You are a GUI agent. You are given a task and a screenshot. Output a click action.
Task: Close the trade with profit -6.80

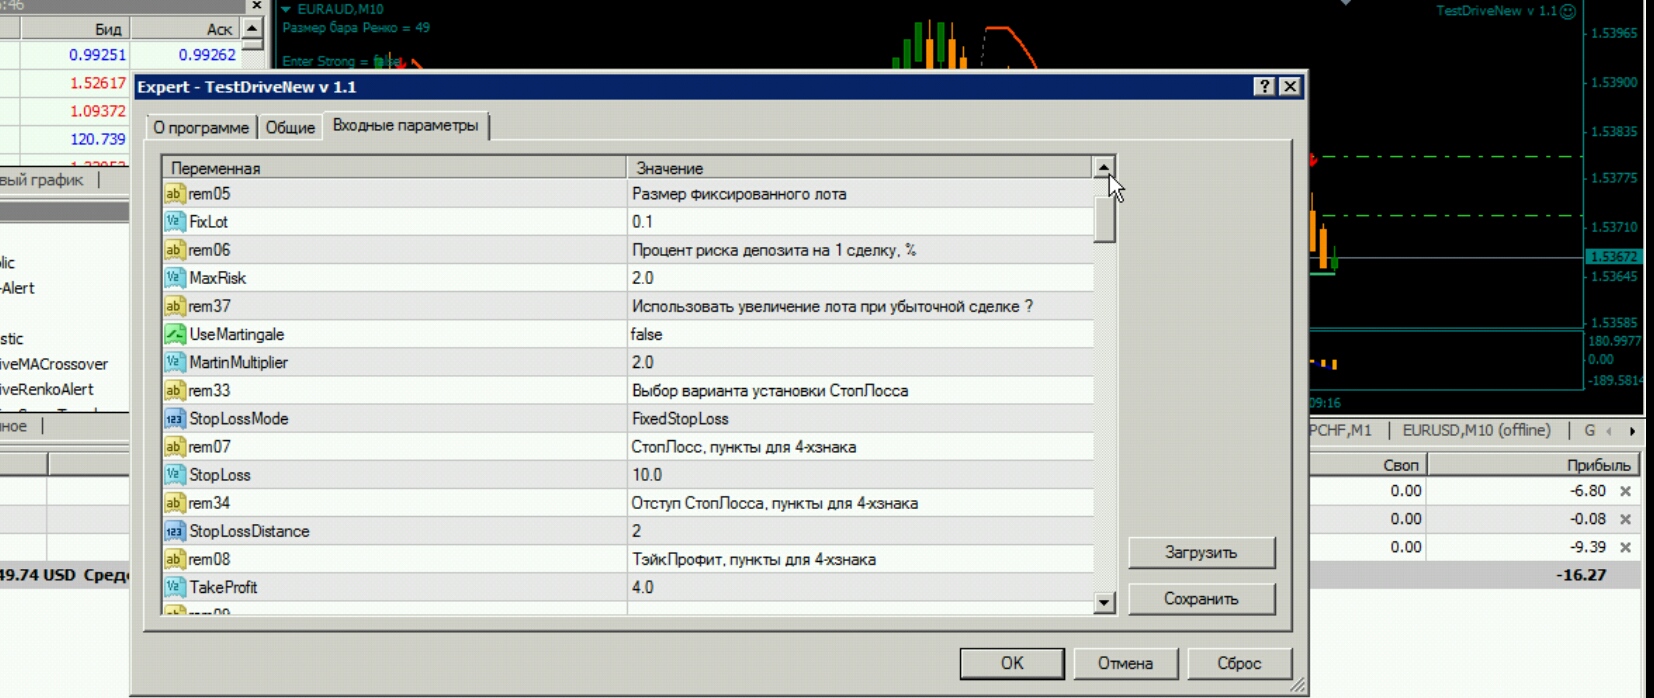point(1625,491)
